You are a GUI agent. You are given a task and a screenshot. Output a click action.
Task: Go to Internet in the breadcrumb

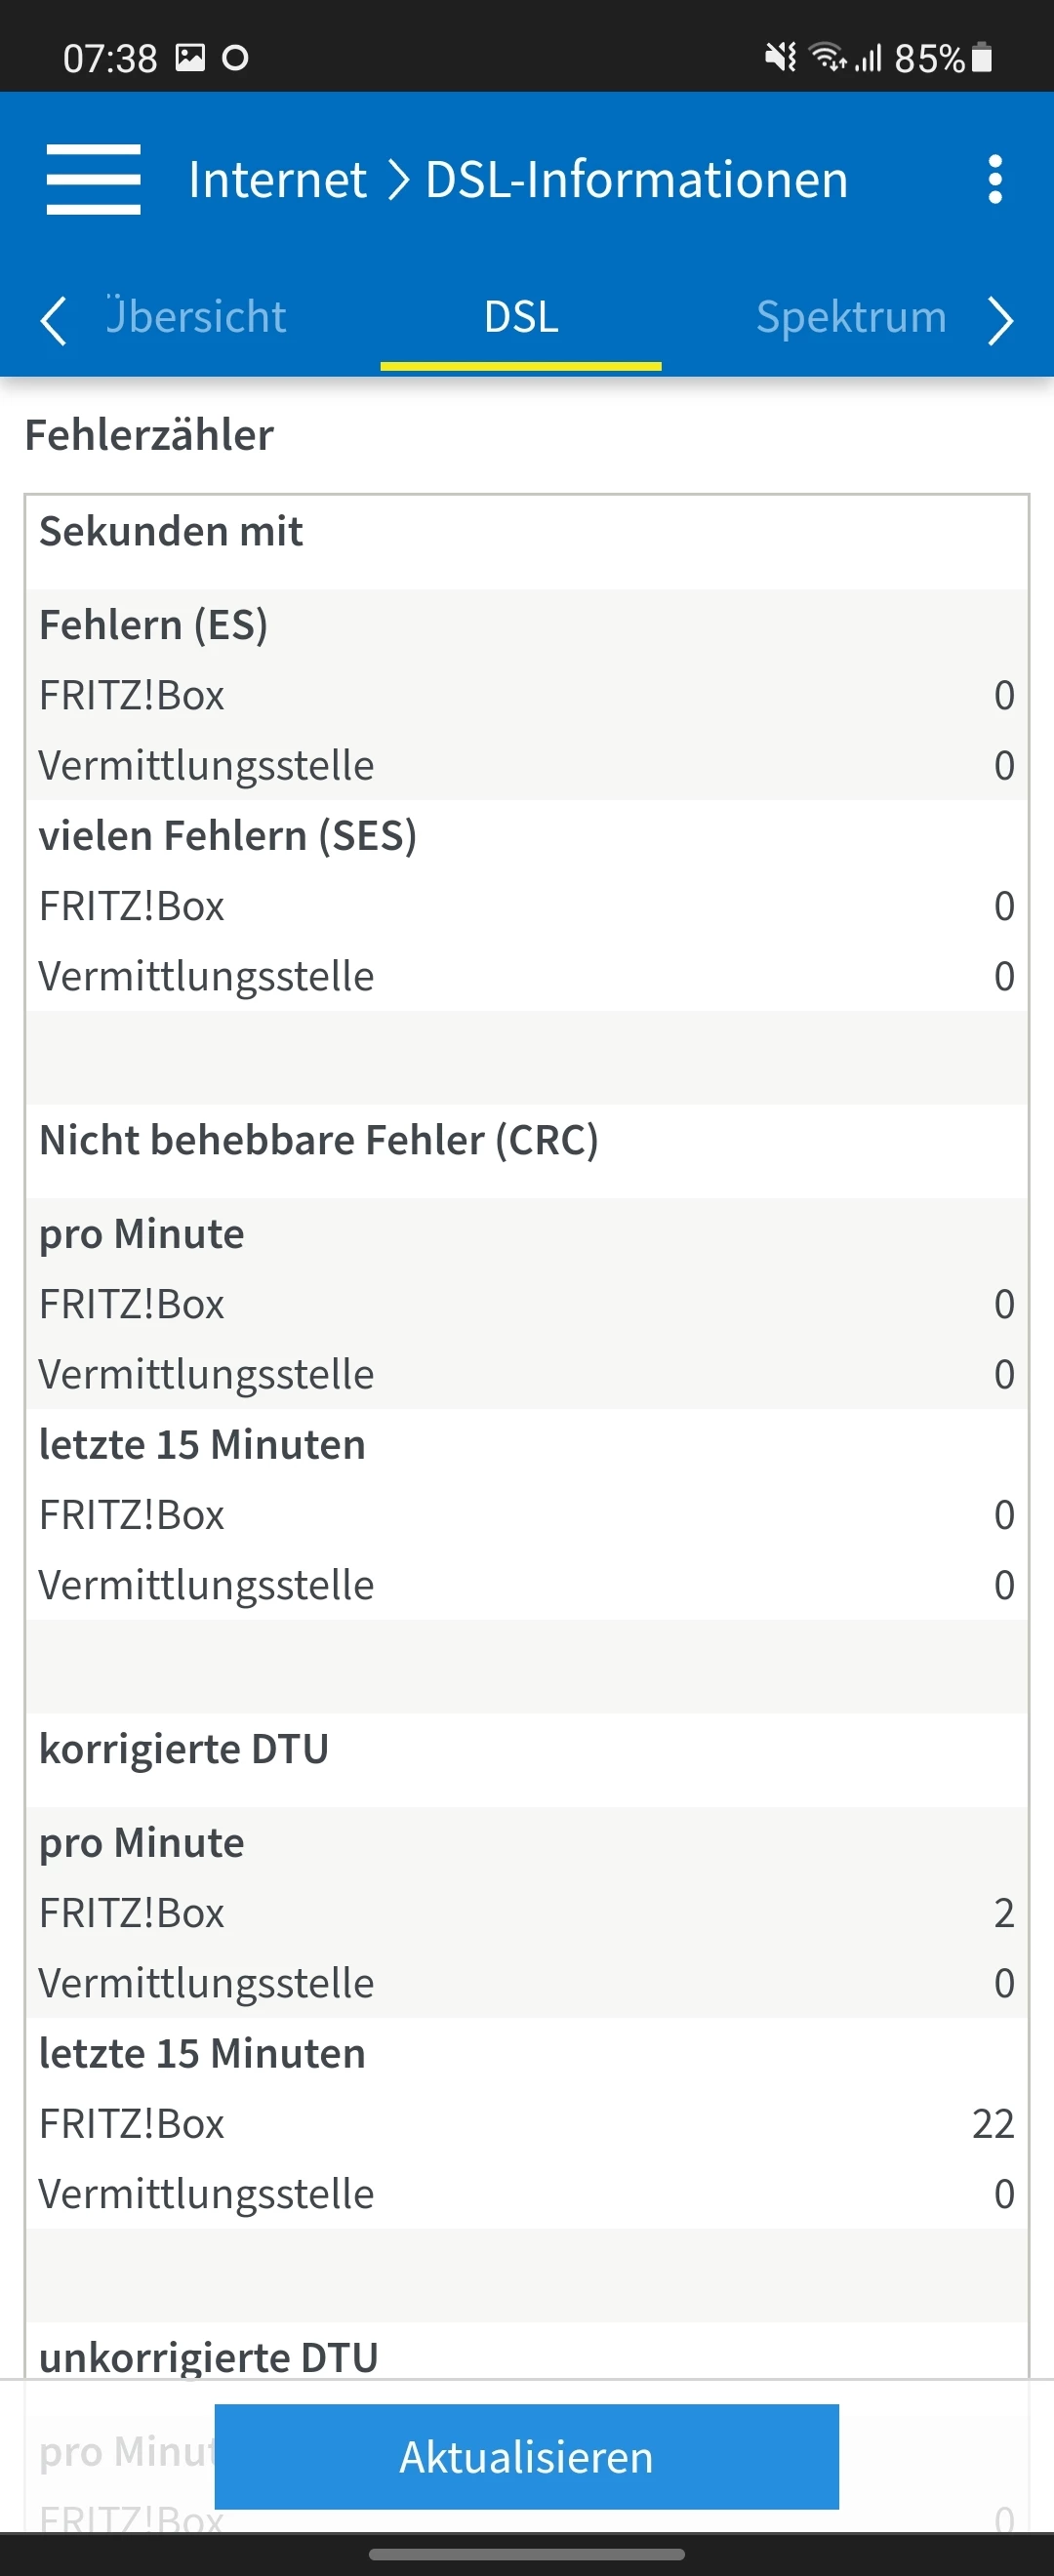[277, 180]
